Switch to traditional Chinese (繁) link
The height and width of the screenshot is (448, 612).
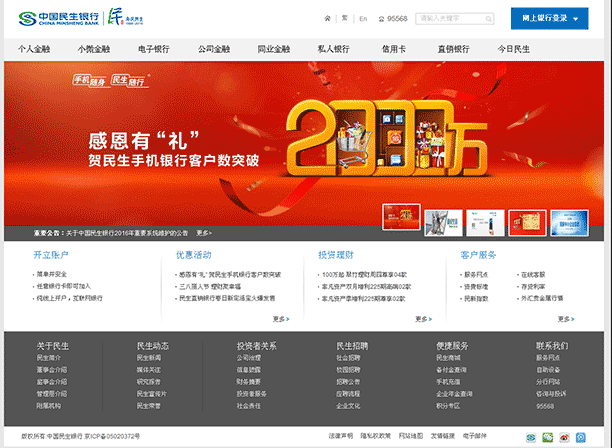tap(345, 18)
